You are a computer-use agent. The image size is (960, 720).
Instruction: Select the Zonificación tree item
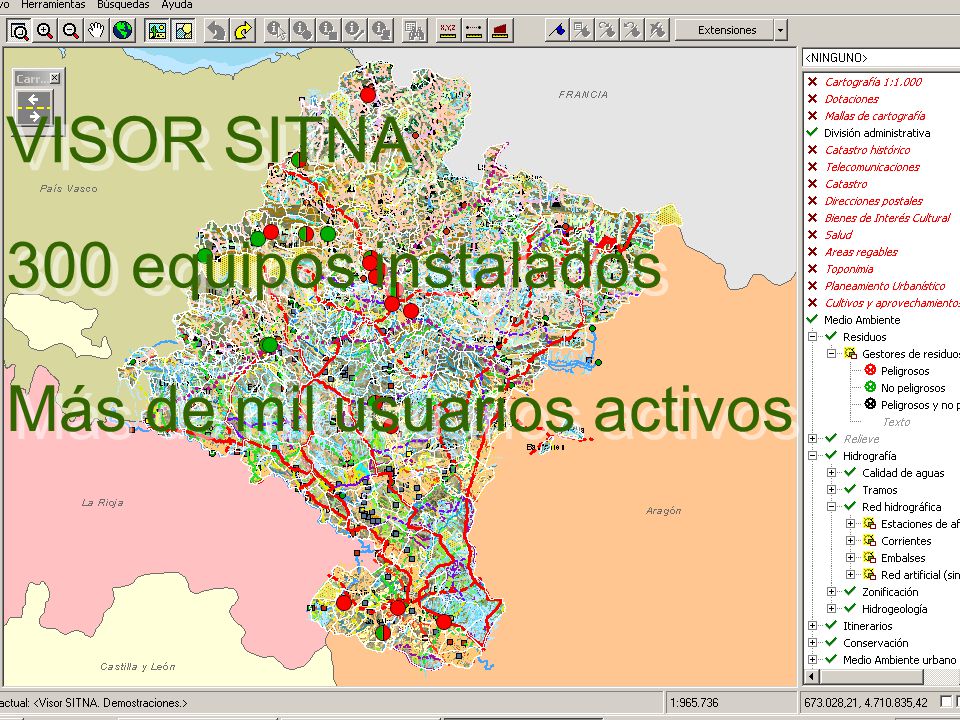pos(890,592)
